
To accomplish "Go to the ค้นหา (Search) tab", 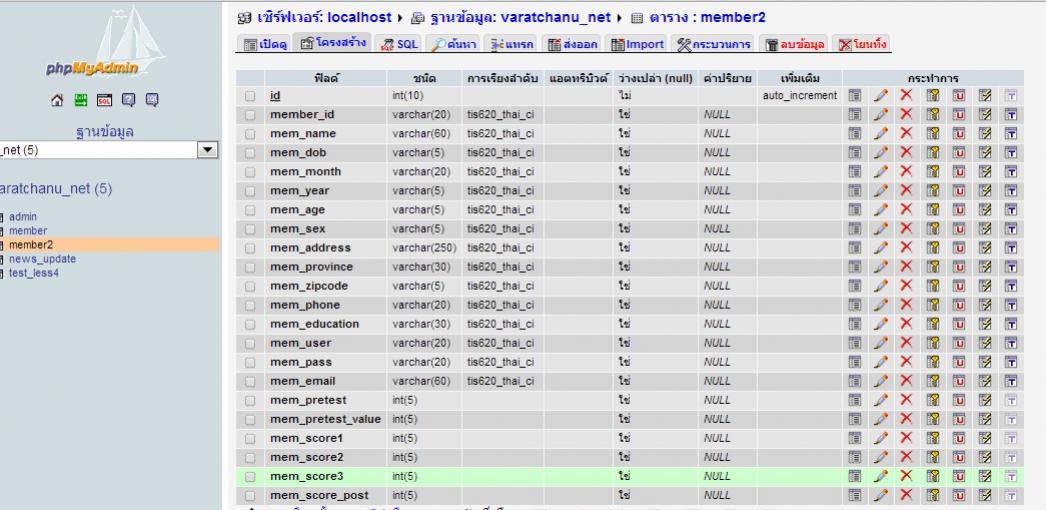I will coord(454,45).
